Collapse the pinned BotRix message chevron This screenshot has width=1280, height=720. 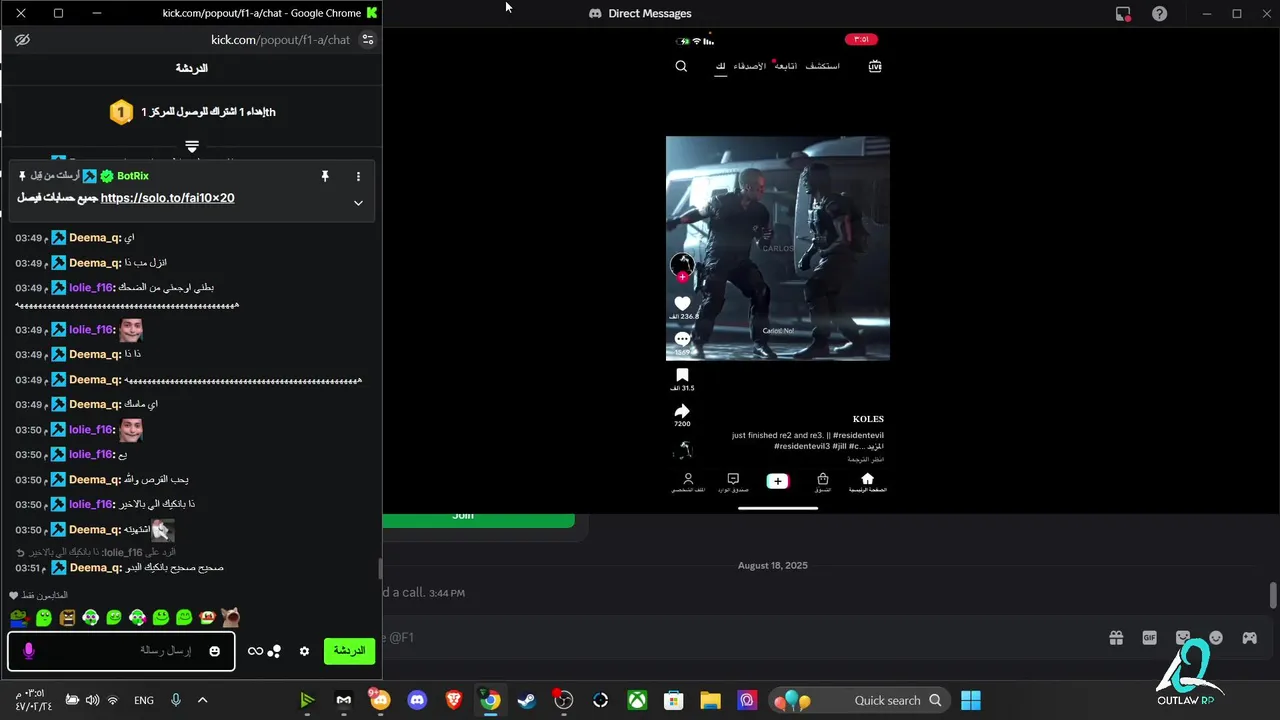[x=358, y=203]
